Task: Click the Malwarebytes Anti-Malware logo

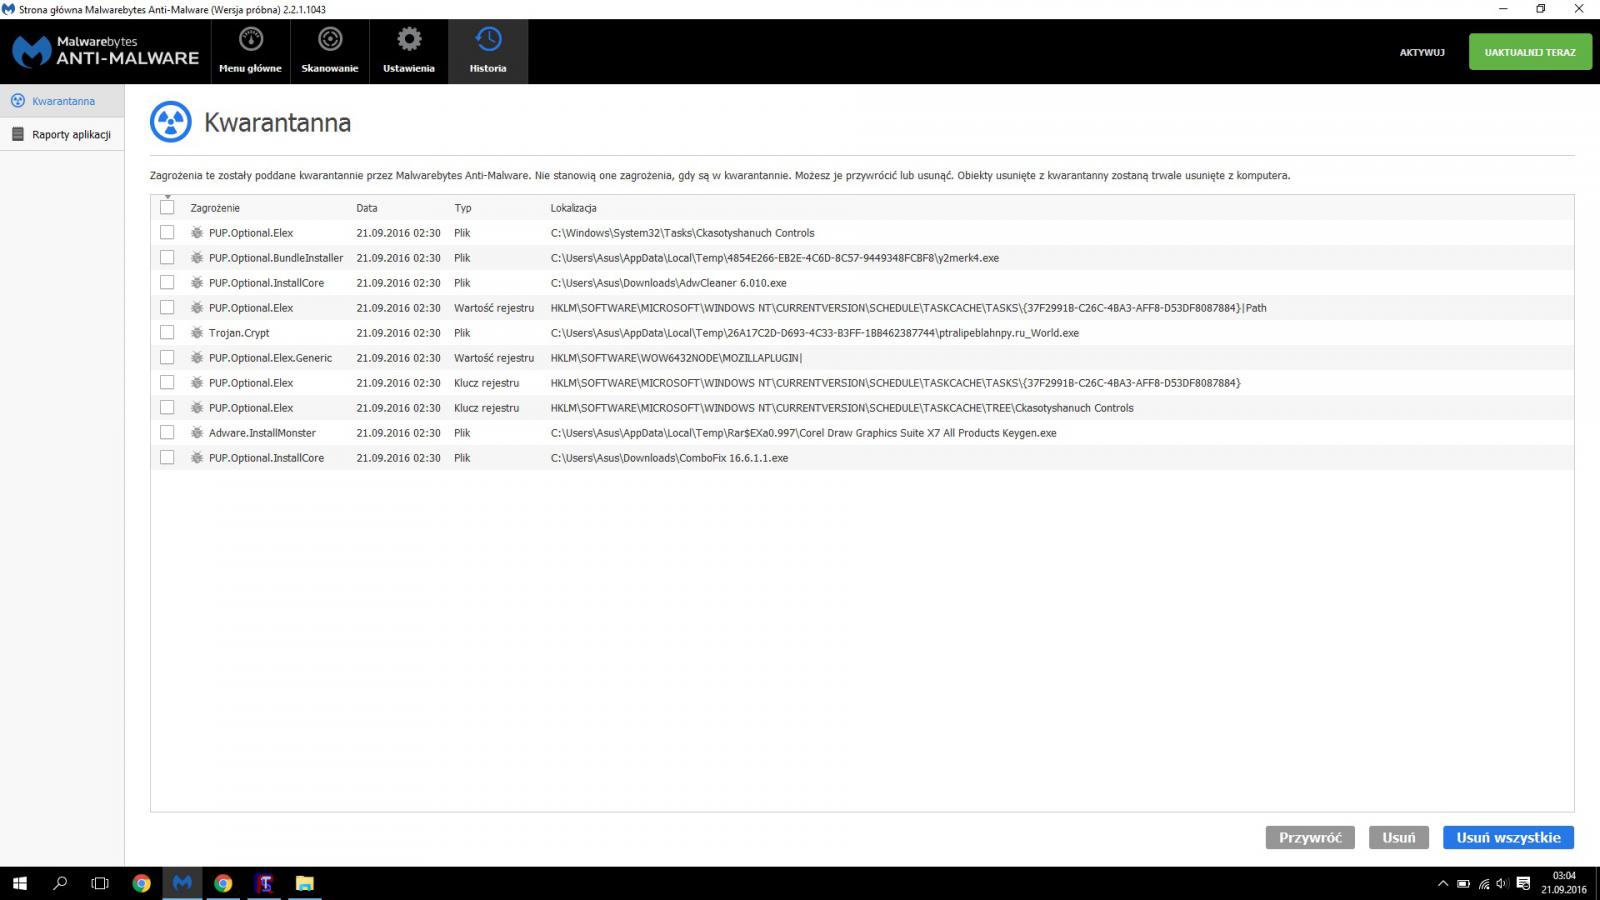Action: tap(105, 51)
